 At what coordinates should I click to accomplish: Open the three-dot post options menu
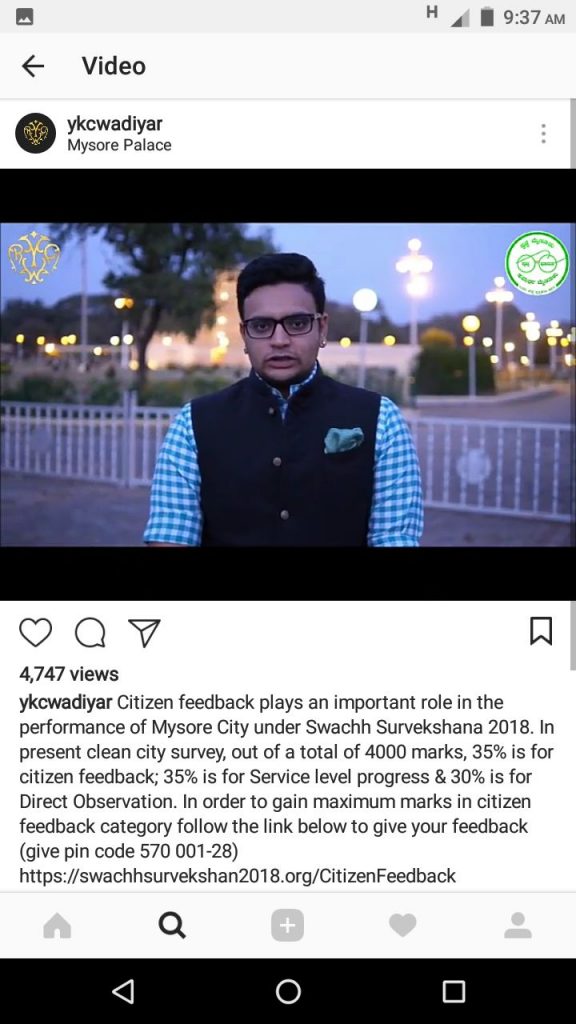tap(543, 133)
